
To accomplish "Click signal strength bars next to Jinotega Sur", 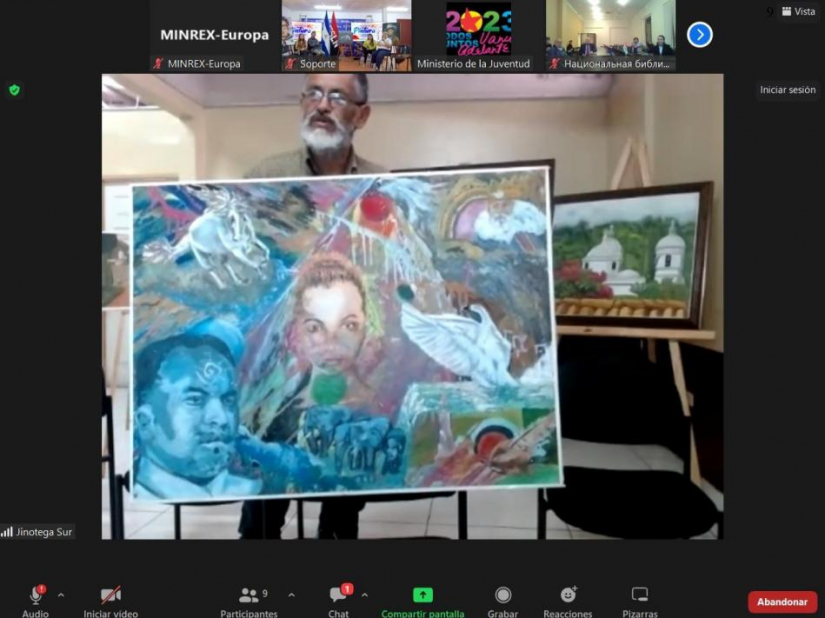I will [7, 532].
